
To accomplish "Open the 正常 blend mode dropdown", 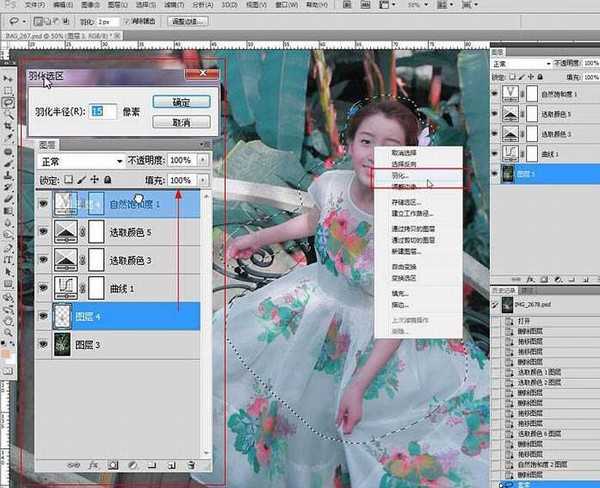I will coord(79,160).
